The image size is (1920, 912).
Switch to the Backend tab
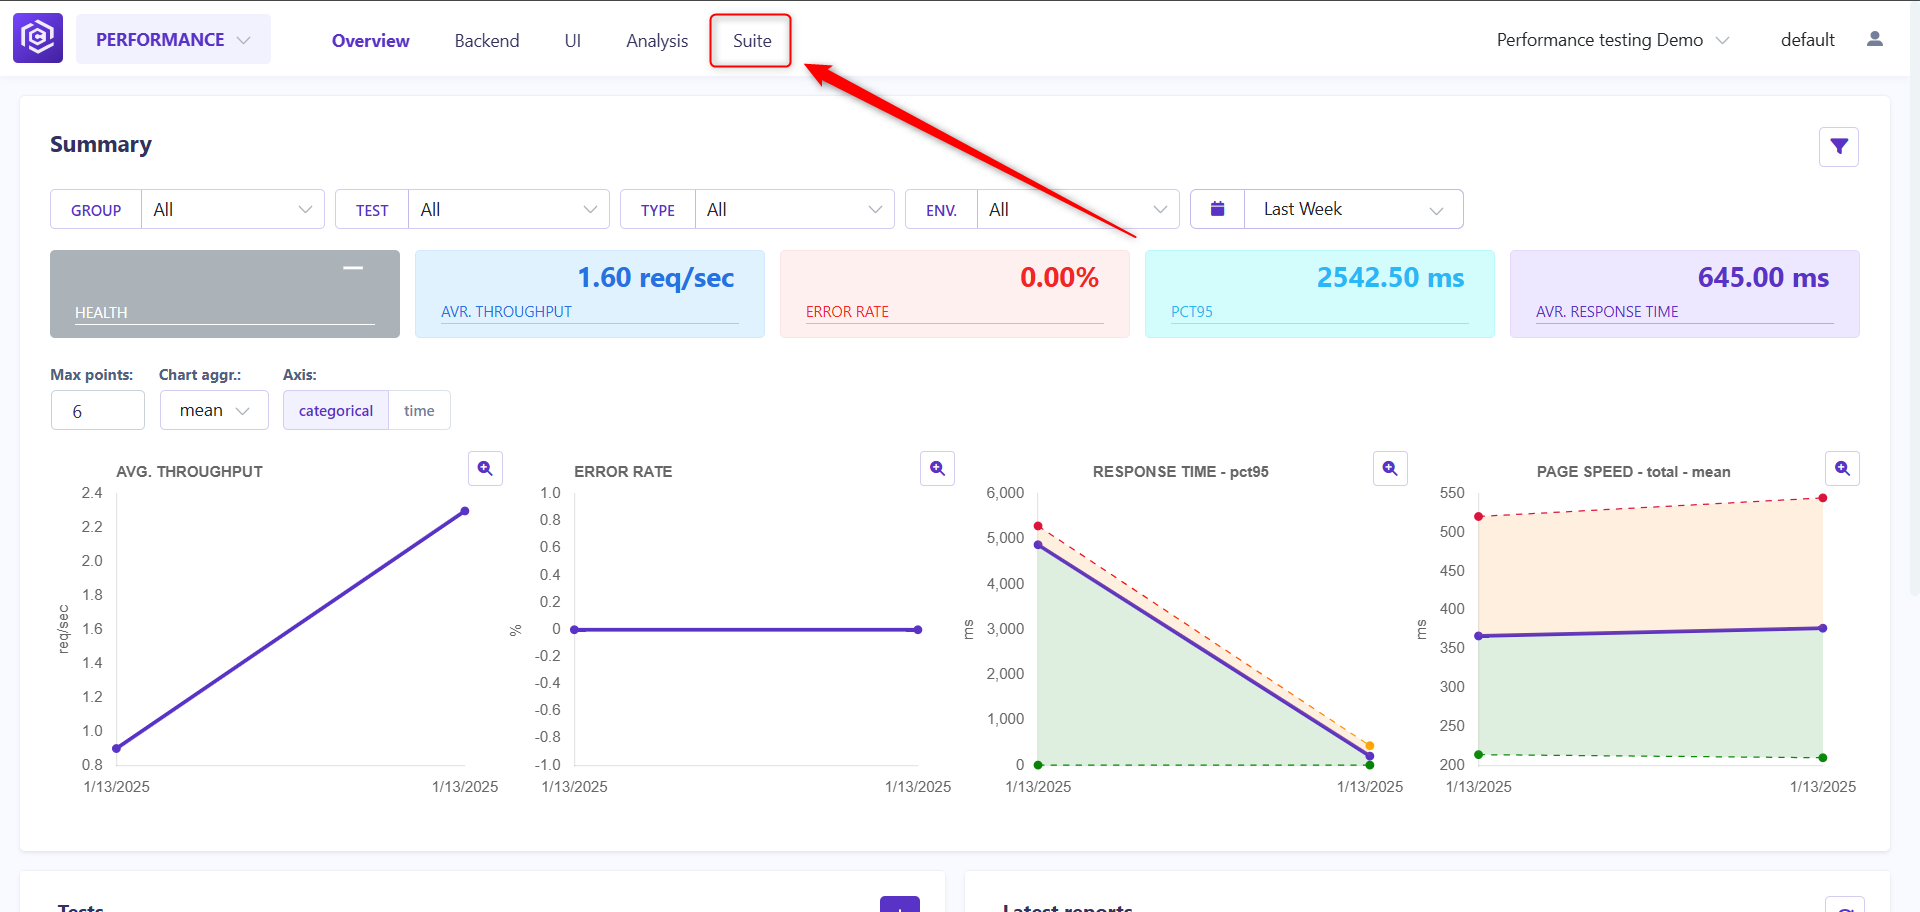(487, 41)
